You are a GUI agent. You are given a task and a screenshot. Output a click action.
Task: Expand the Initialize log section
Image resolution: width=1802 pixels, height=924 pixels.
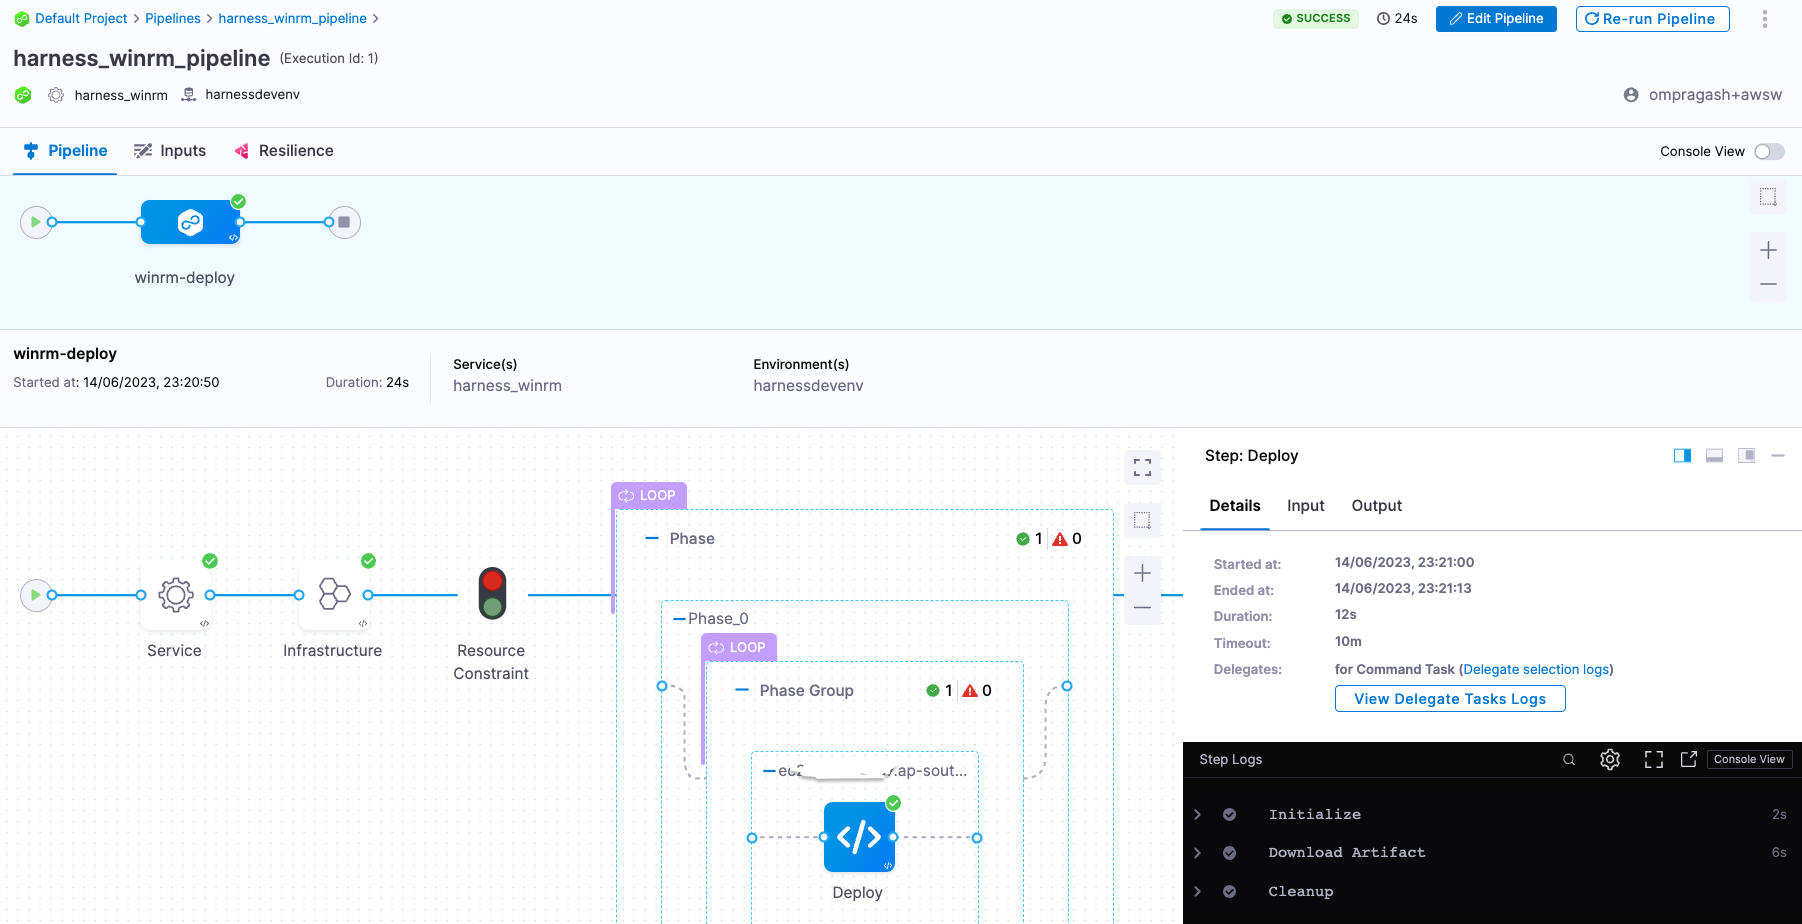[x=1198, y=815]
